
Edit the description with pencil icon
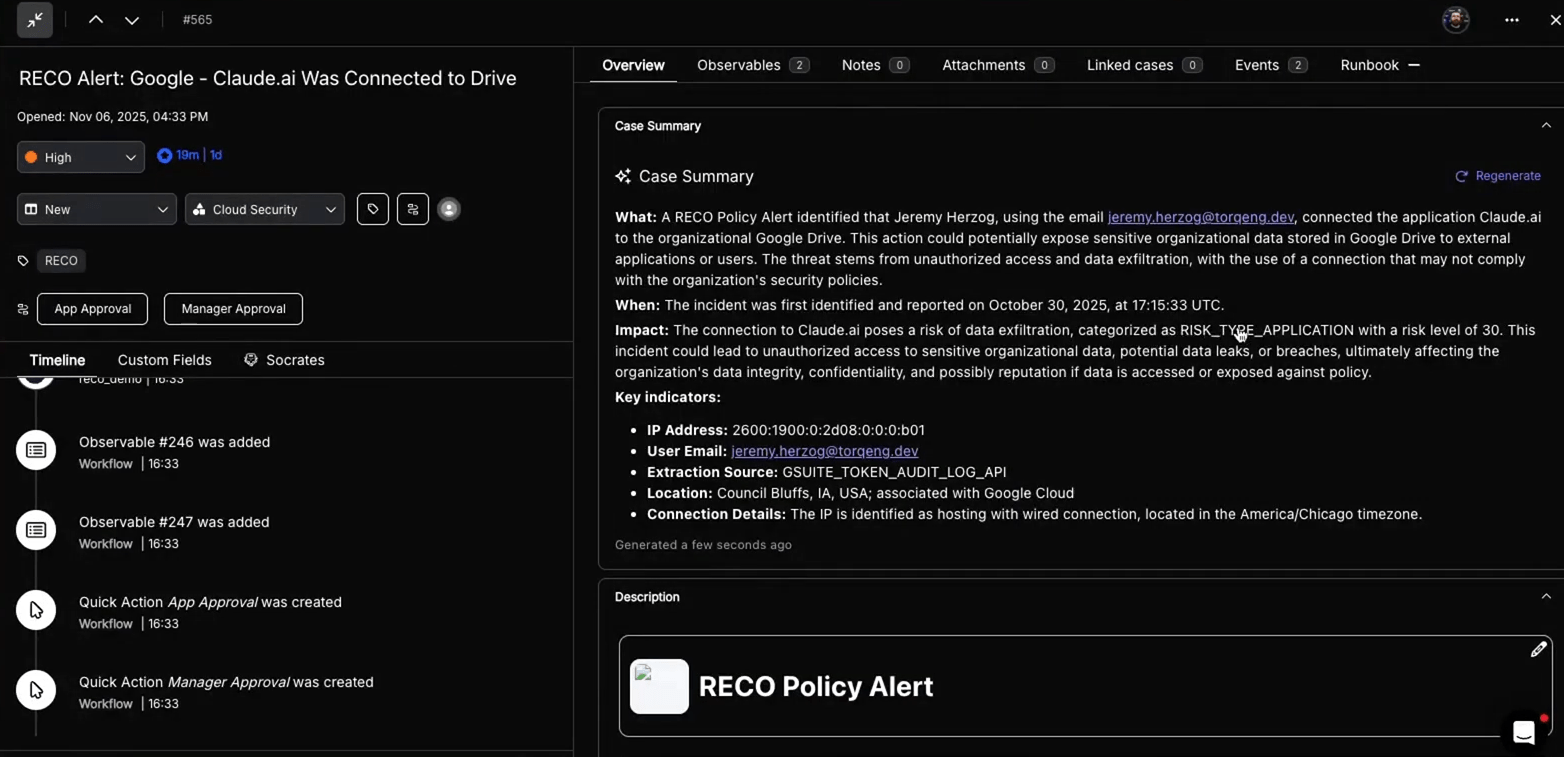tap(1538, 650)
